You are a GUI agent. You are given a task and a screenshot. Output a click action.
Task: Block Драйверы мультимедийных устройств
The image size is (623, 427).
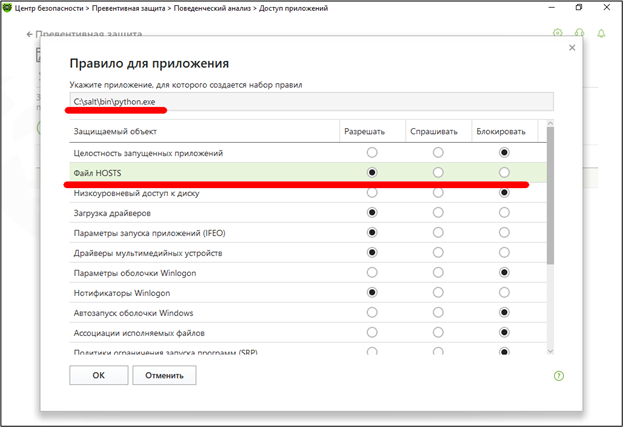(504, 252)
